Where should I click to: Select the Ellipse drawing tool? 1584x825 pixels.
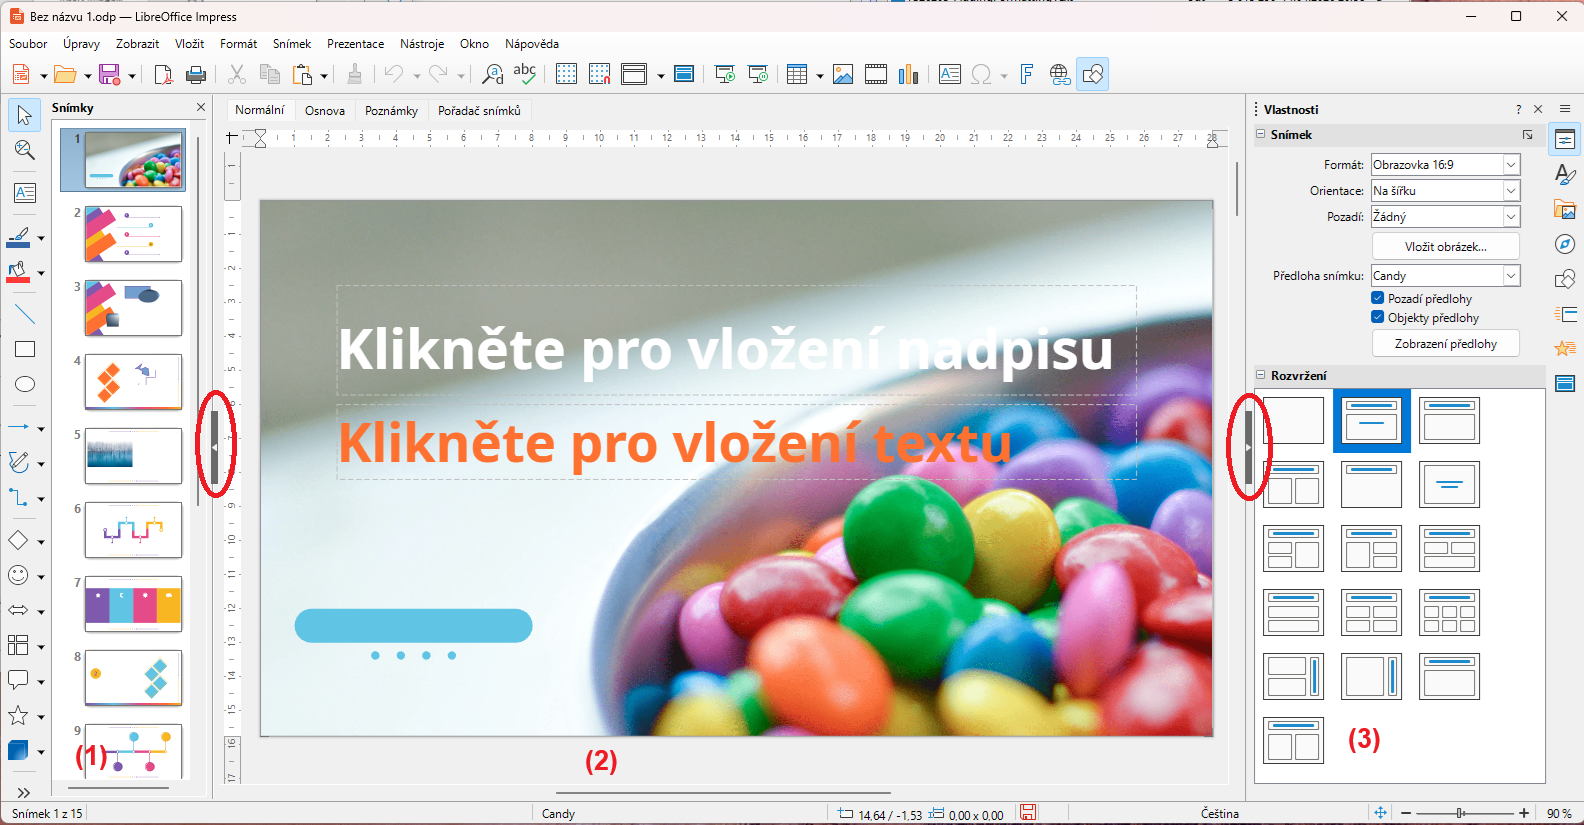(x=25, y=384)
